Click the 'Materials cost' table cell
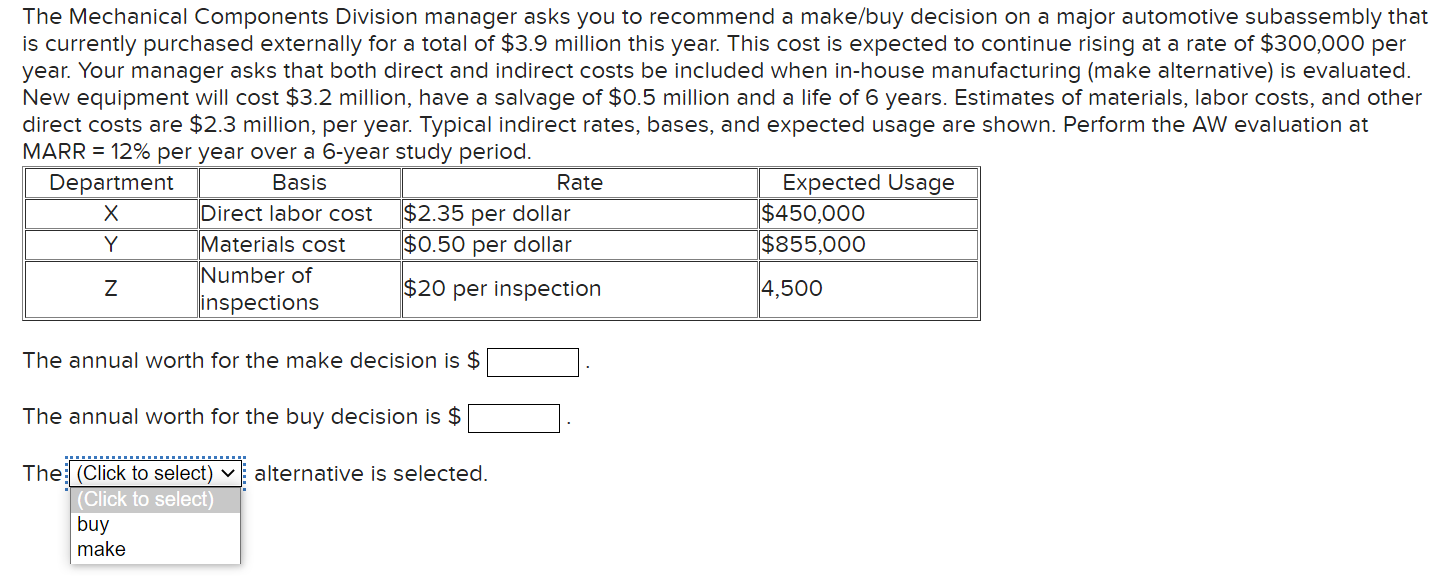The height and width of the screenshot is (577, 1441). point(272,244)
